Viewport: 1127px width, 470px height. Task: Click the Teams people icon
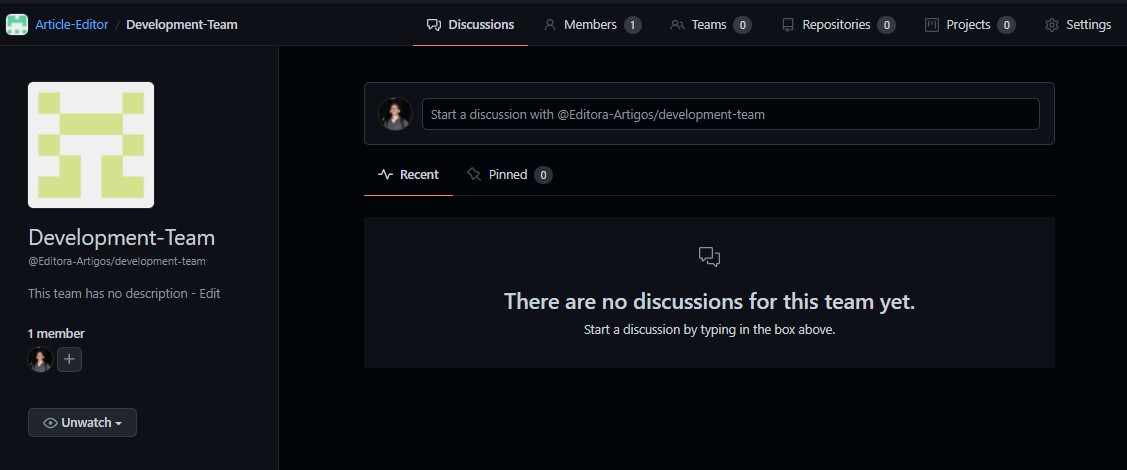point(676,25)
